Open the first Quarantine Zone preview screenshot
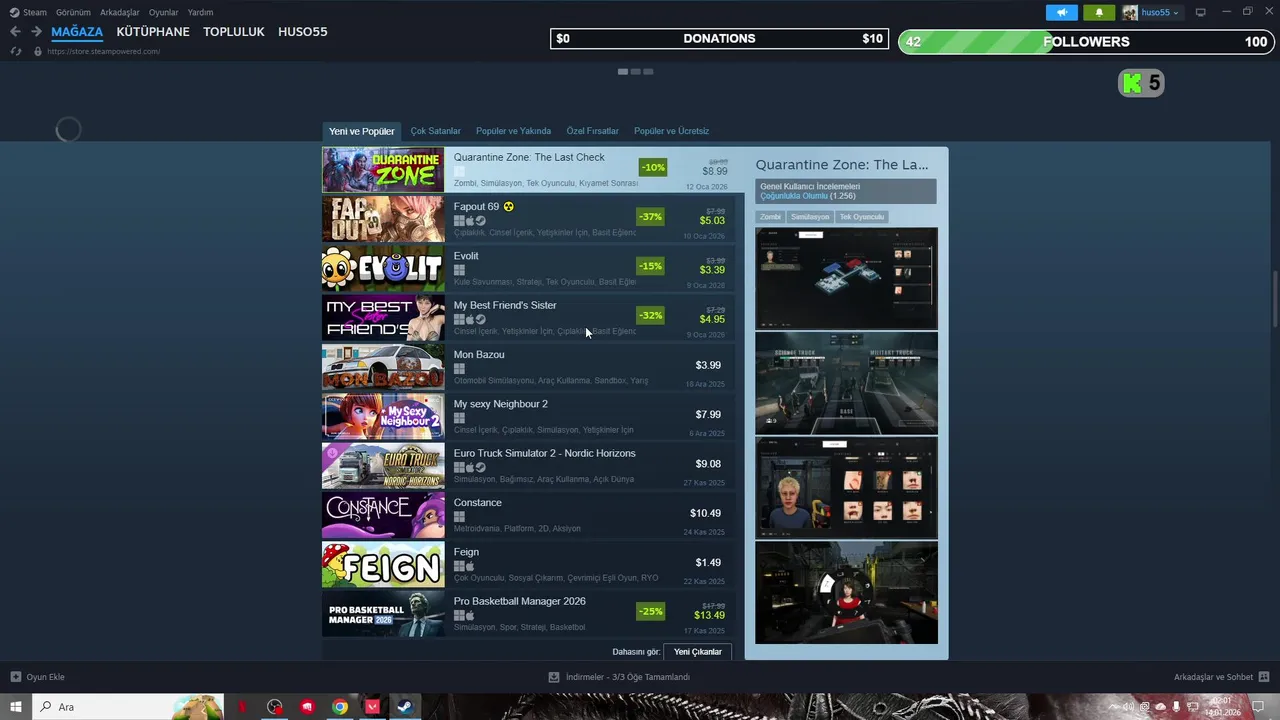This screenshot has height=720, width=1280. (x=847, y=278)
